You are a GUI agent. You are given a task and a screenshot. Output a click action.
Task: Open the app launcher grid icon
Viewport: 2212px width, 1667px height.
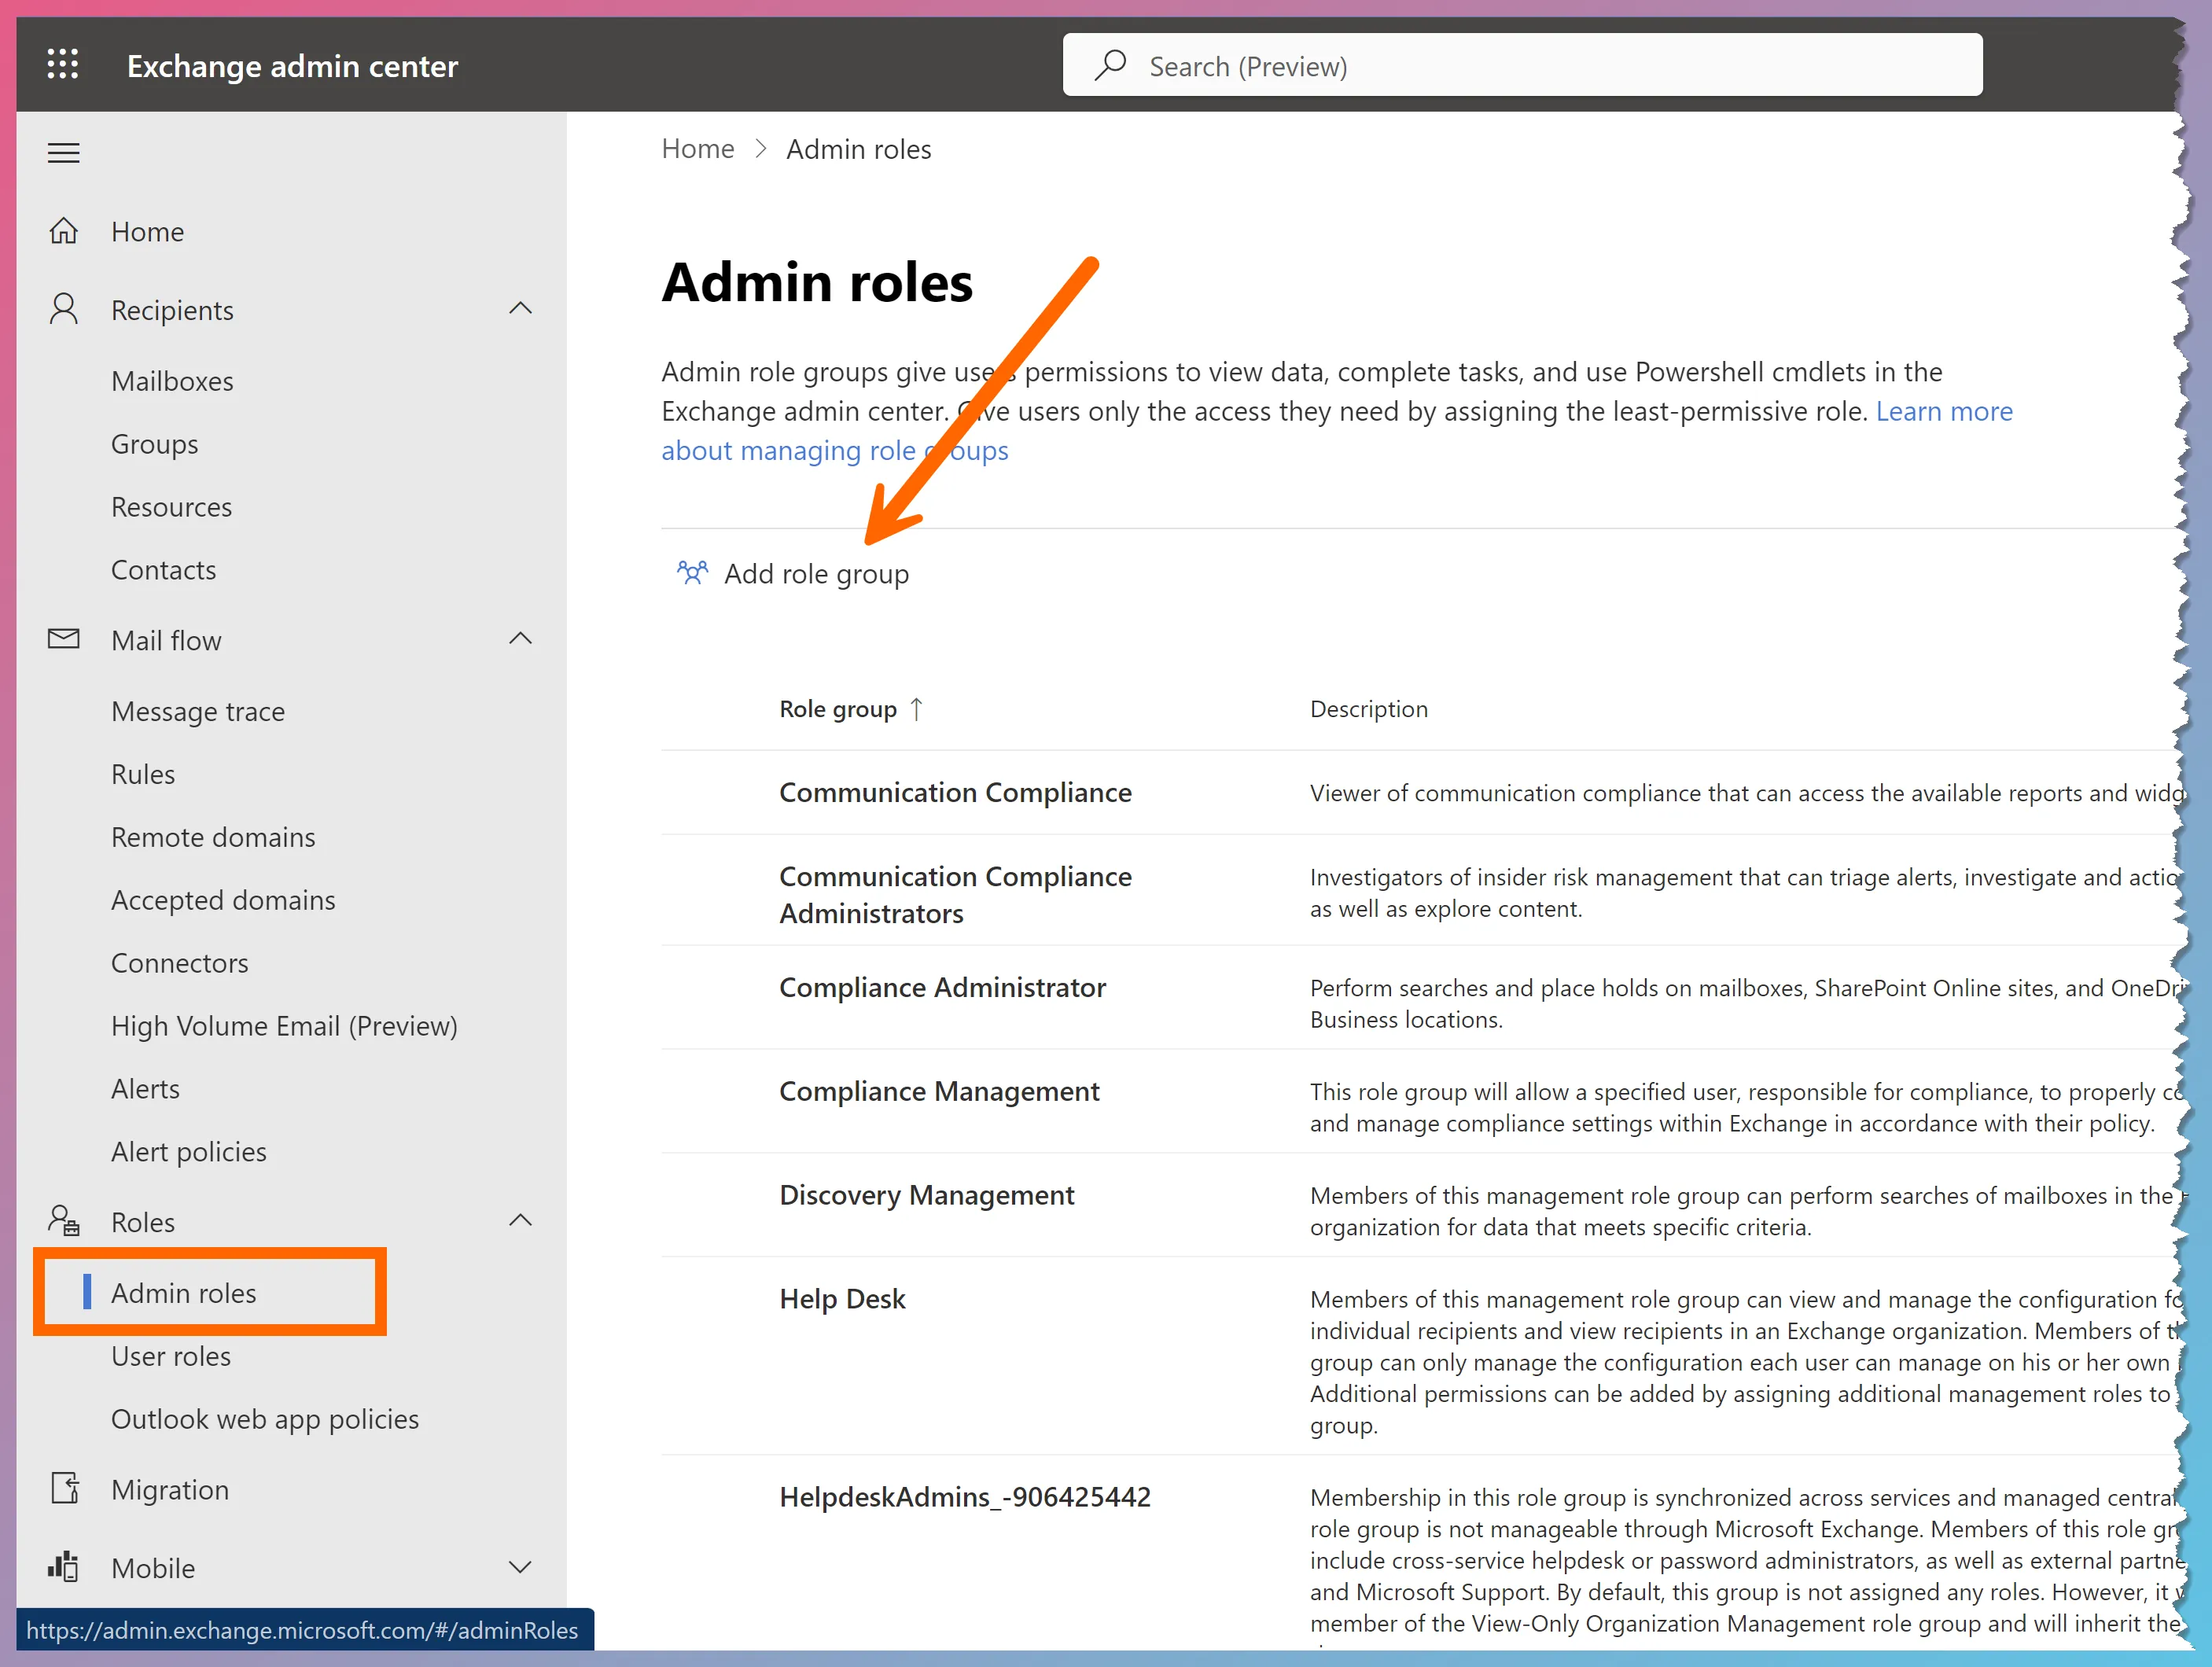(62, 63)
